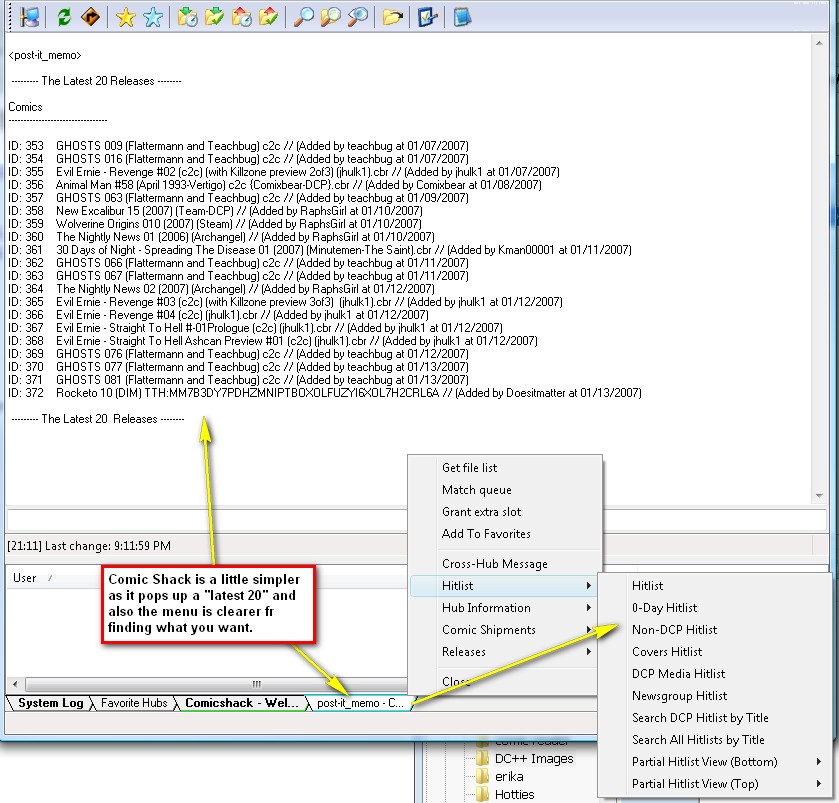
Task: Switch to the Favorite Hubs tab
Action: [x=134, y=703]
